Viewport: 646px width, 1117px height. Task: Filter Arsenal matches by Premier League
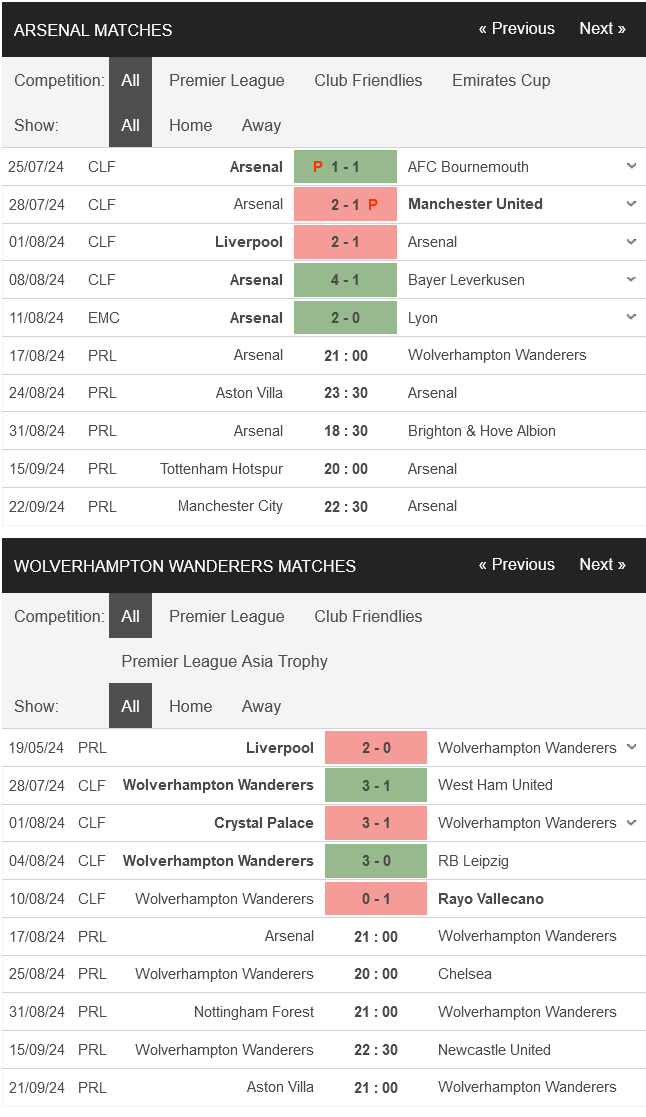(226, 80)
